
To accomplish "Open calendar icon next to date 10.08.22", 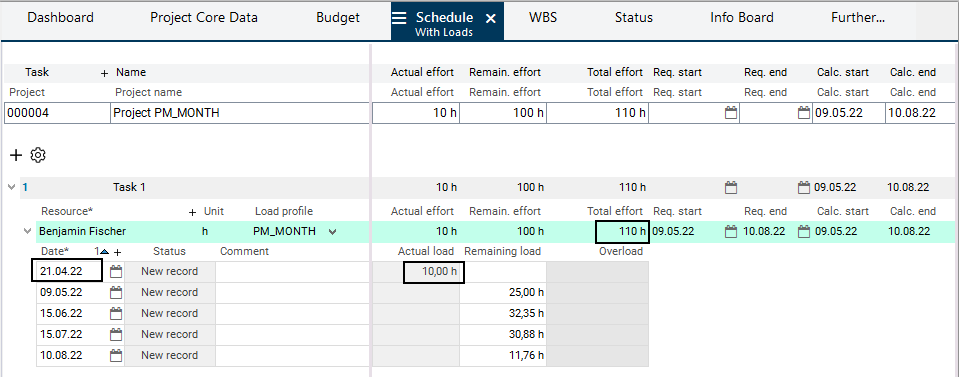I will pyautogui.click(x=116, y=355).
